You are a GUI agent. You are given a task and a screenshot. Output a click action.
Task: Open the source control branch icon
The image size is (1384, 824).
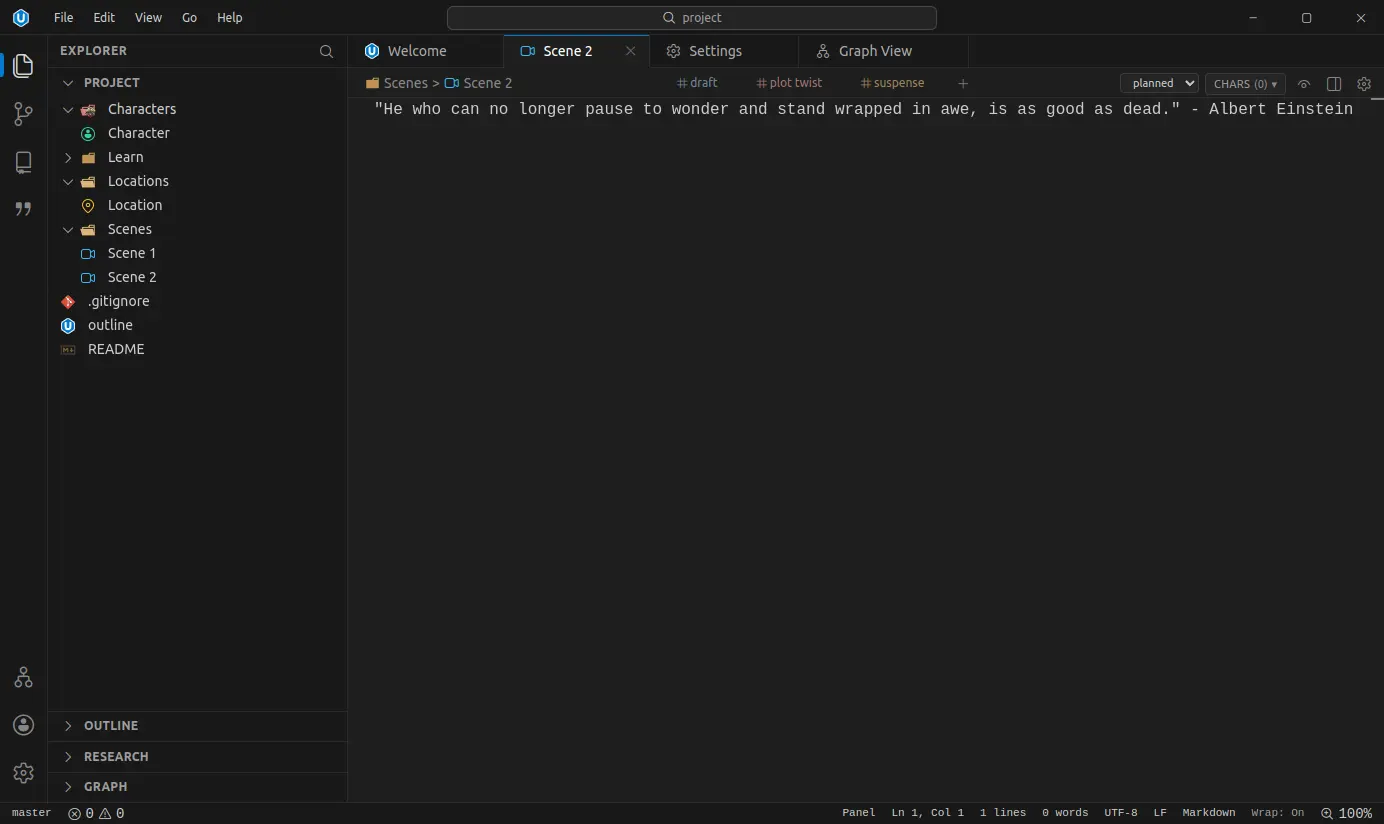tap(23, 114)
